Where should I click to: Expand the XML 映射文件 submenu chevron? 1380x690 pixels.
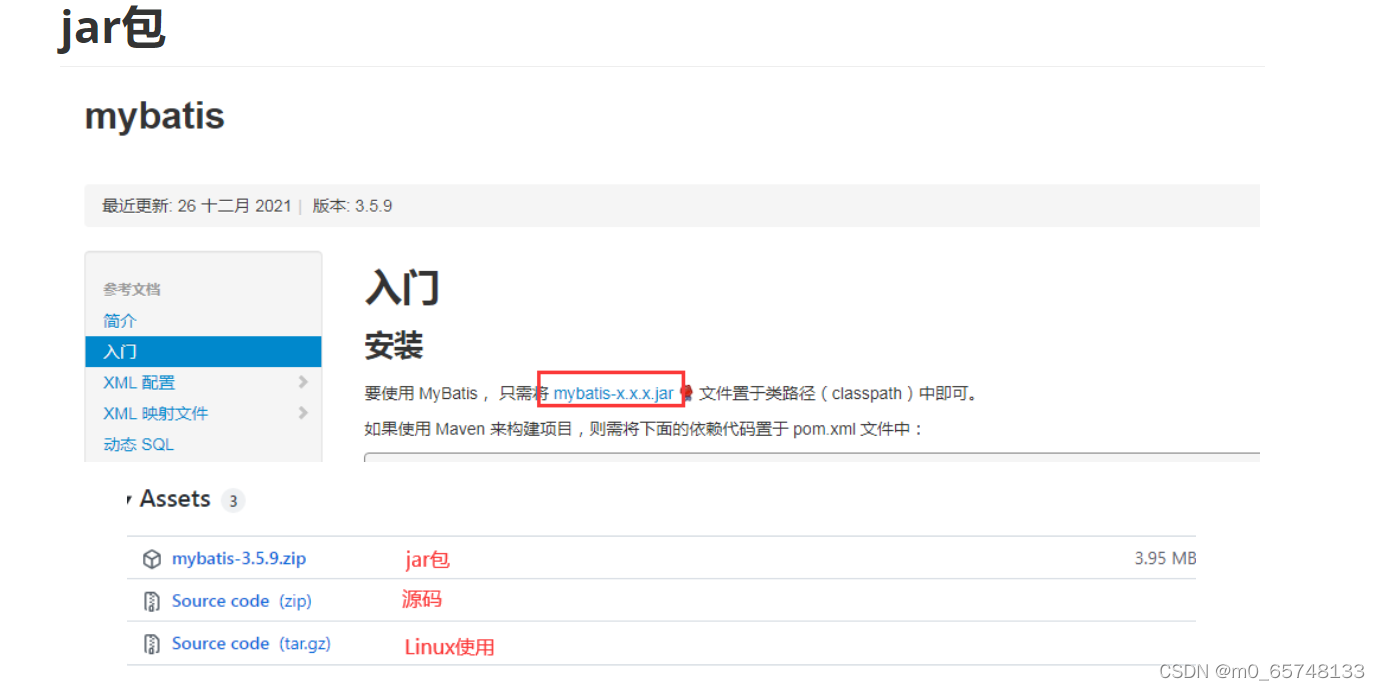point(303,413)
